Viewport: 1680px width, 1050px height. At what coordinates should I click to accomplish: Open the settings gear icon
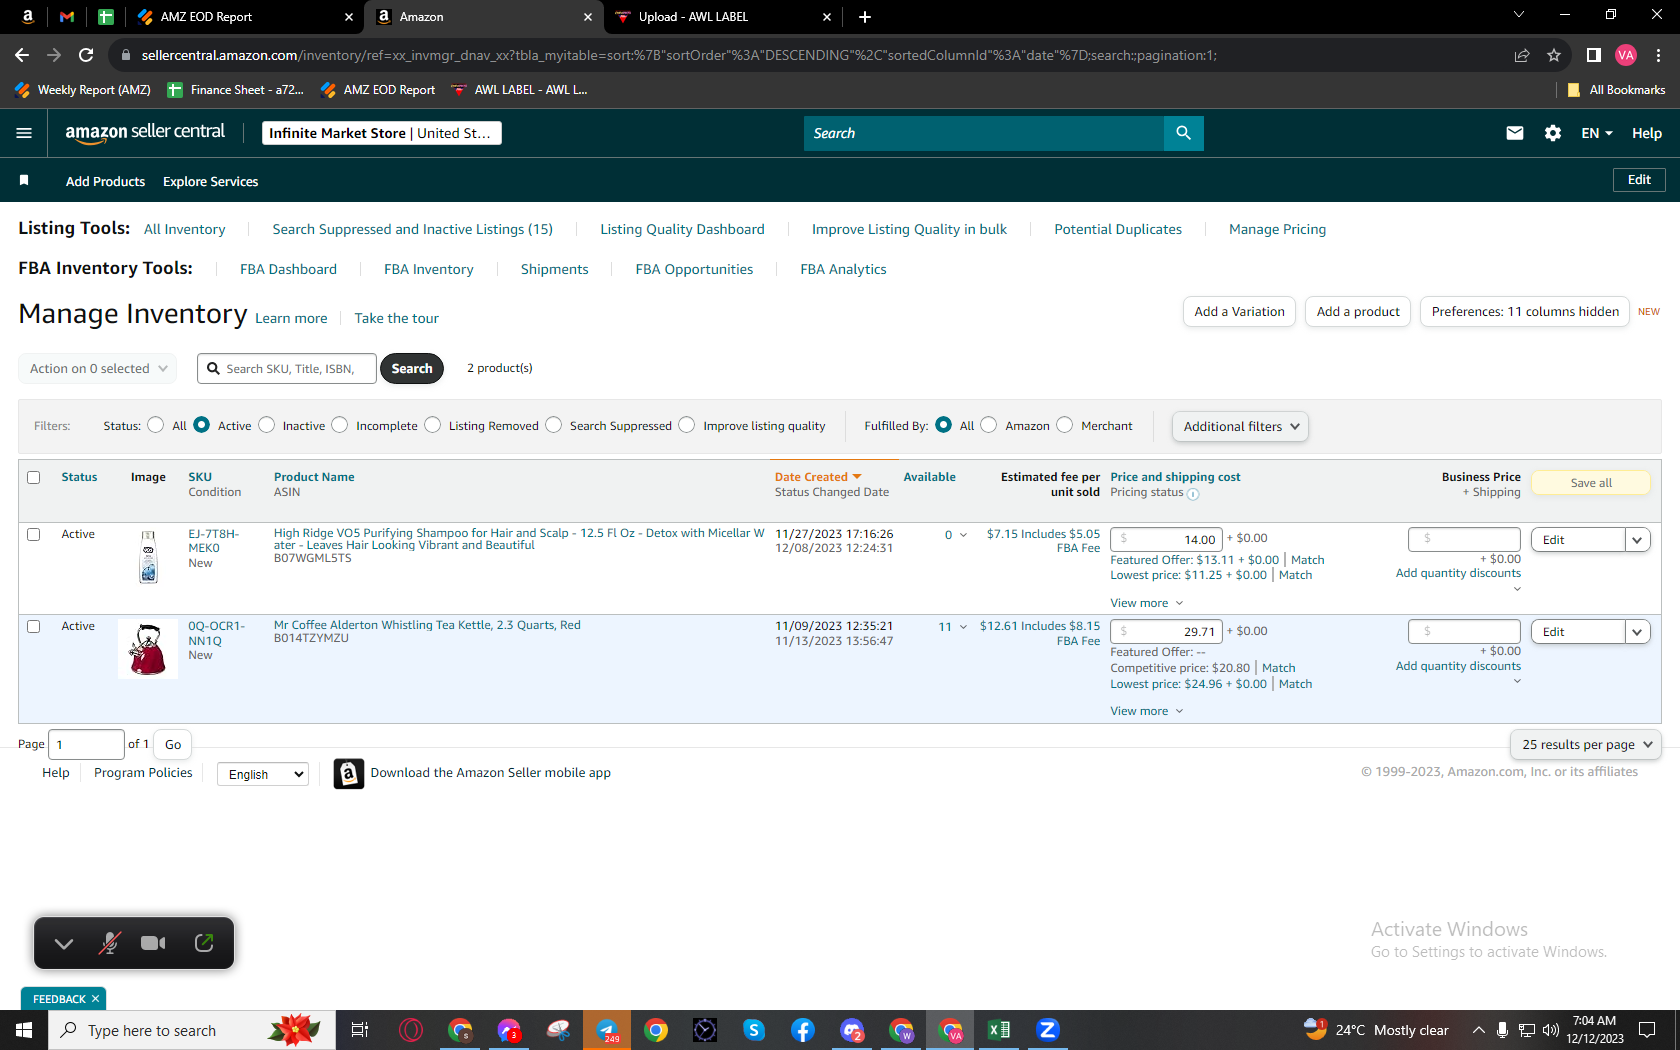click(1553, 133)
